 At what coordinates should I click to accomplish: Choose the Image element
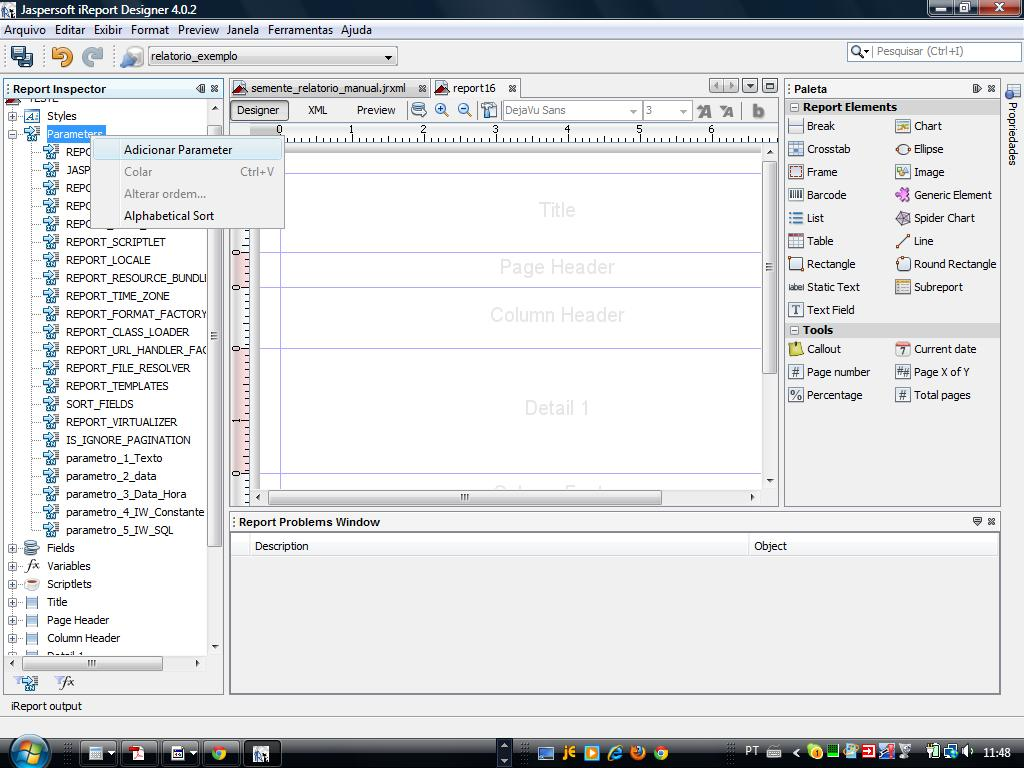coord(920,172)
